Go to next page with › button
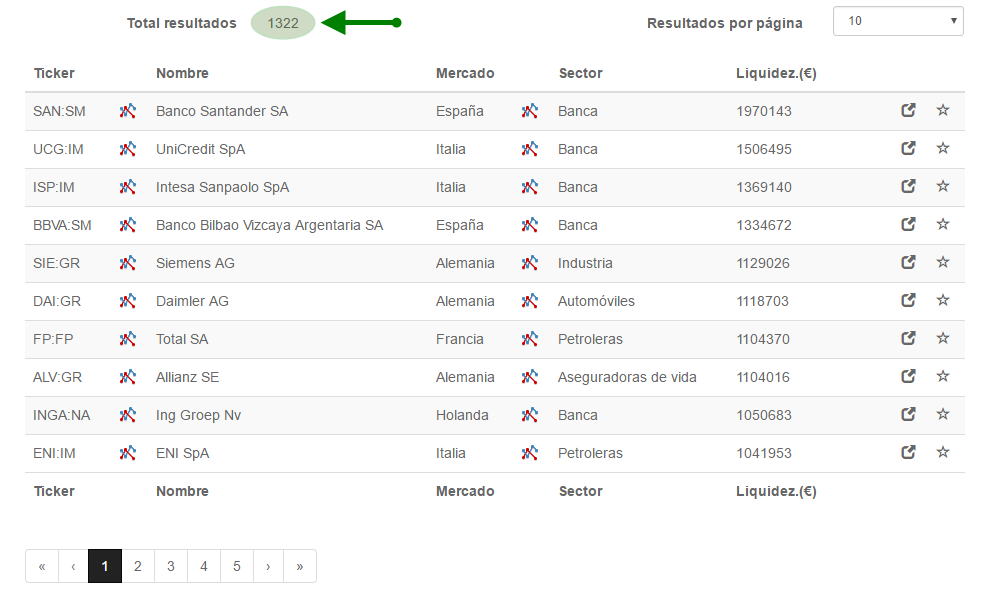The width and height of the screenshot is (986, 590). 268,566
